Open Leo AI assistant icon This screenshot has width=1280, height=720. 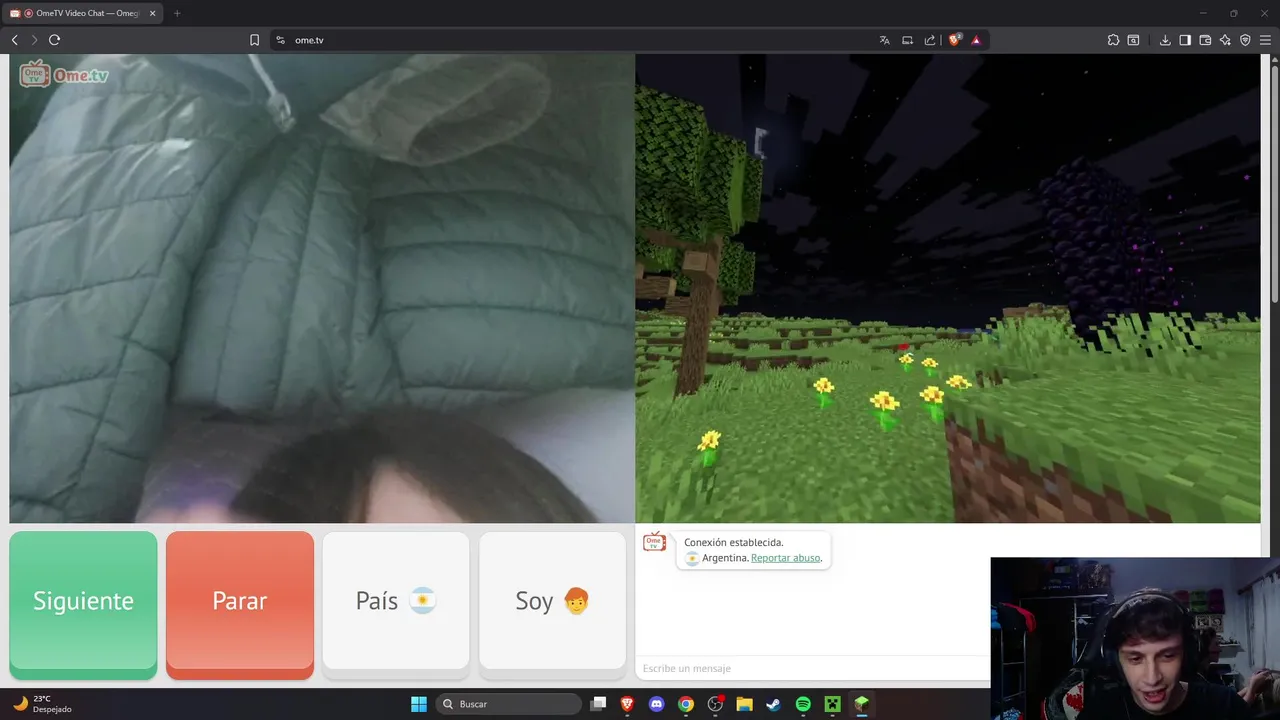click(x=1225, y=40)
